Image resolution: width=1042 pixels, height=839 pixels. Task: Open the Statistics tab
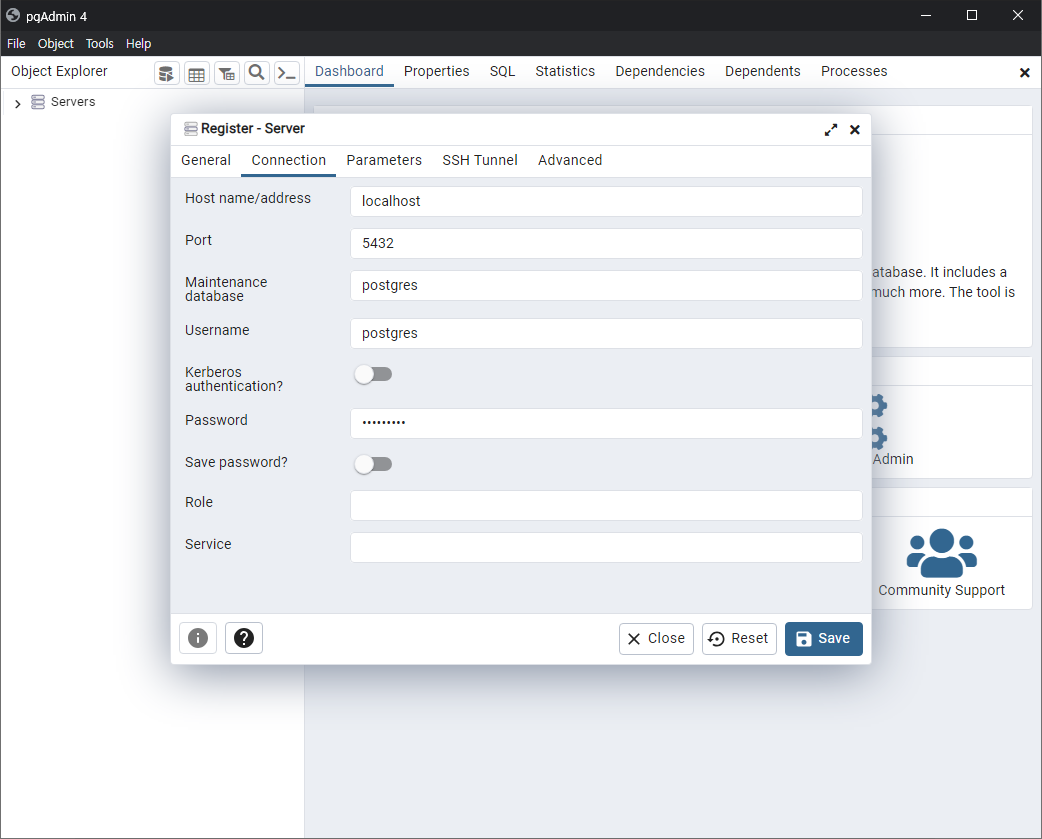click(566, 71)
